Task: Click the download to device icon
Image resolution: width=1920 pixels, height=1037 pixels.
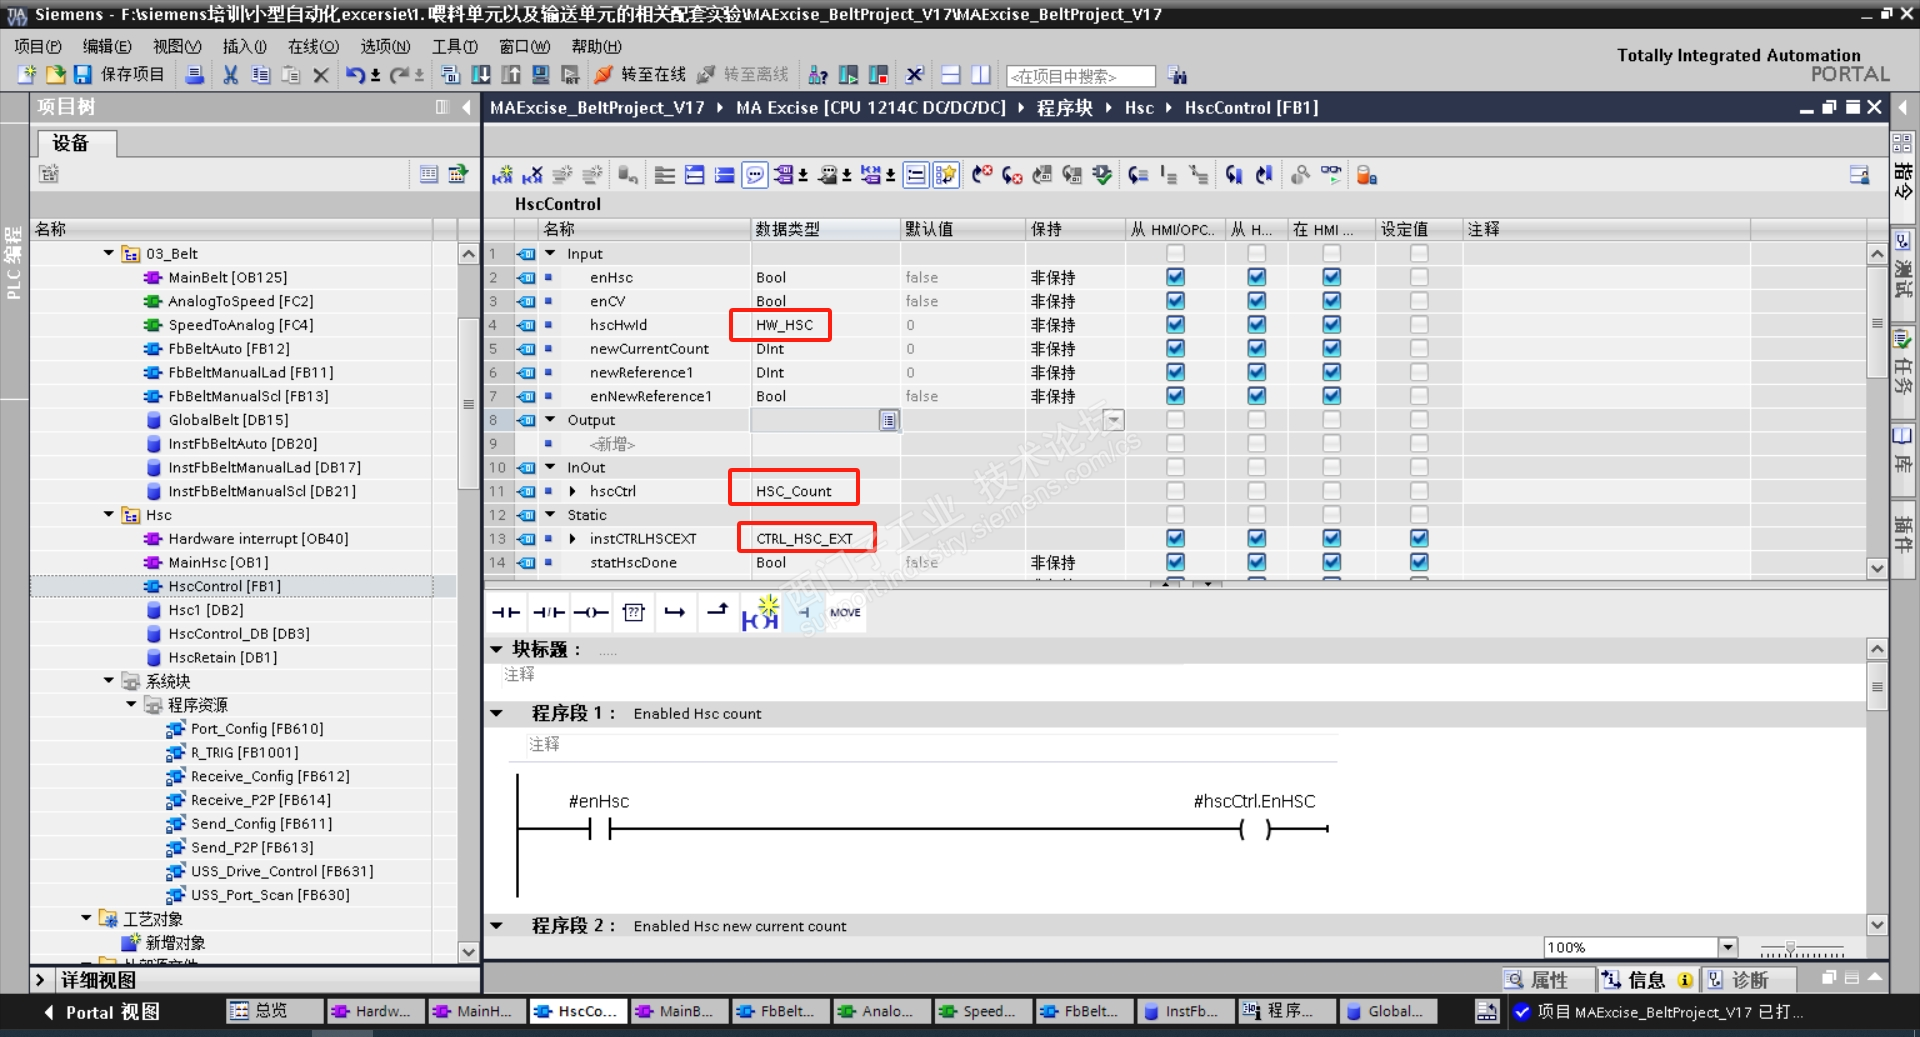Action: pos(481,75)
